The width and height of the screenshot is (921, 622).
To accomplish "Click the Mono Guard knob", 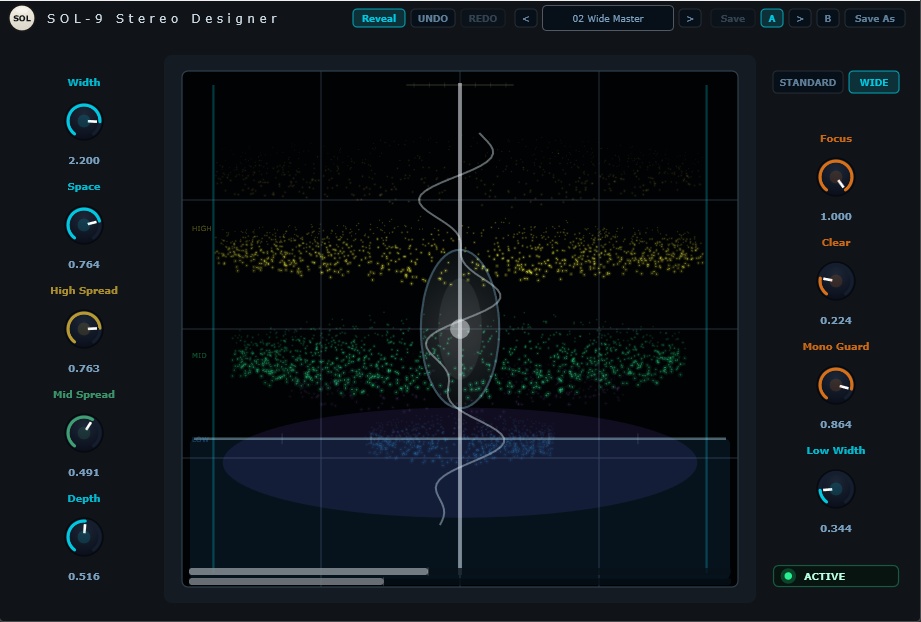I will (x=836, y=385).
